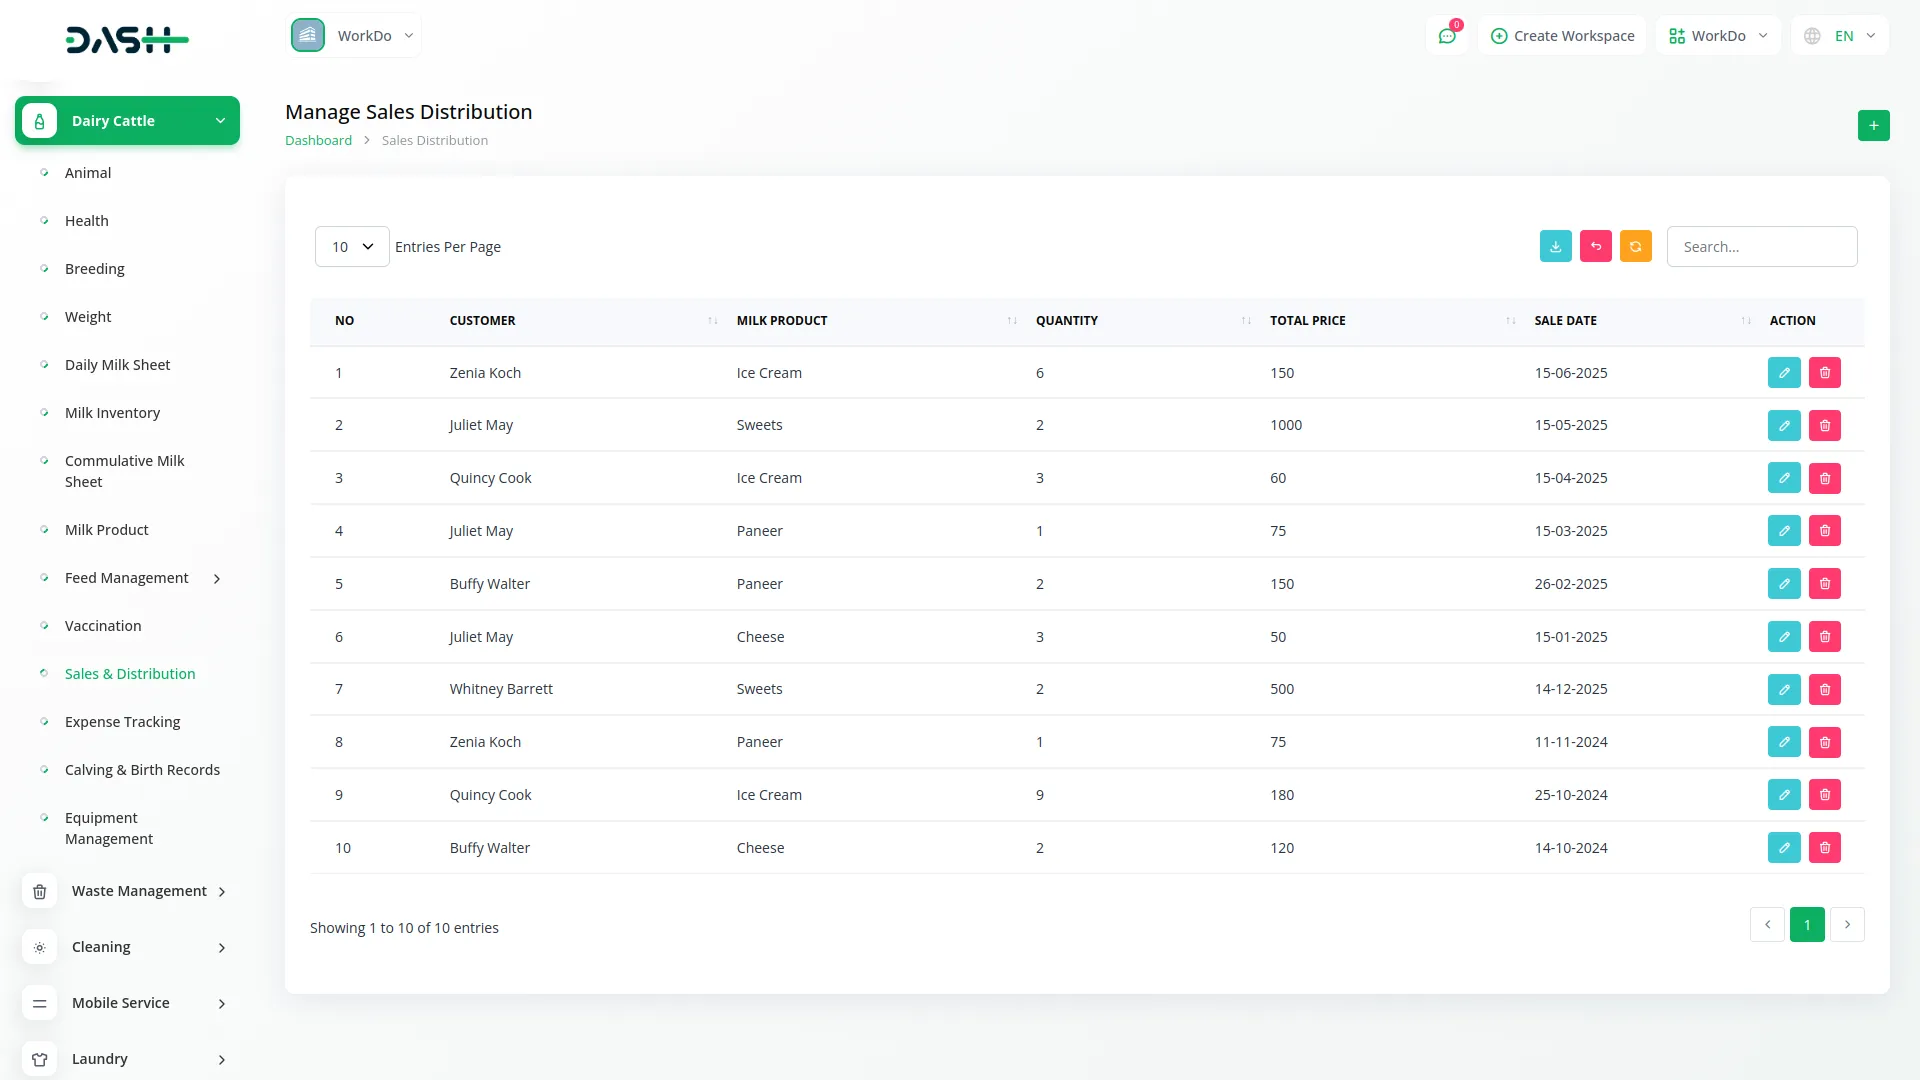Click the blue download export icon
This screenshot has width=1920, height=1080.
click(1555, 246)
